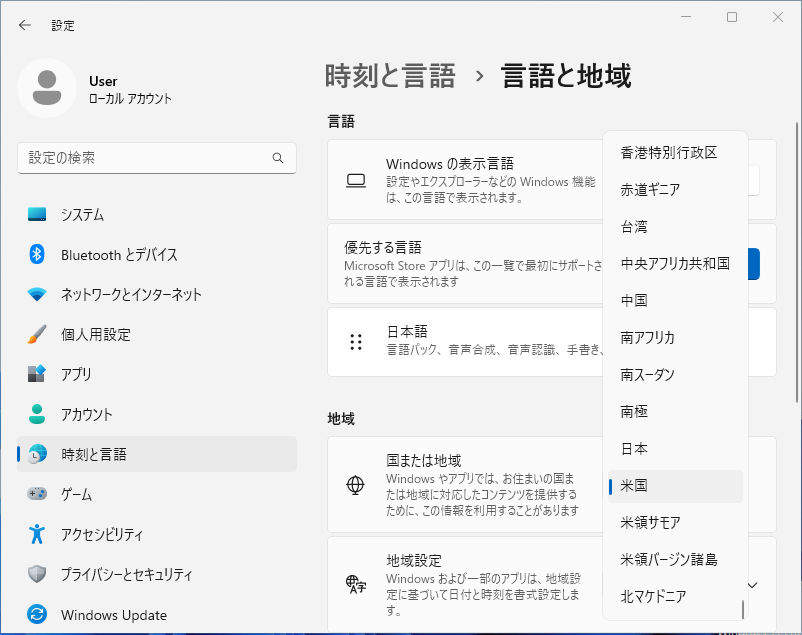Select 香港特別行政区 from region list
Image resolution: width=802 pixels, height=635 pixels.
[675, 152]
